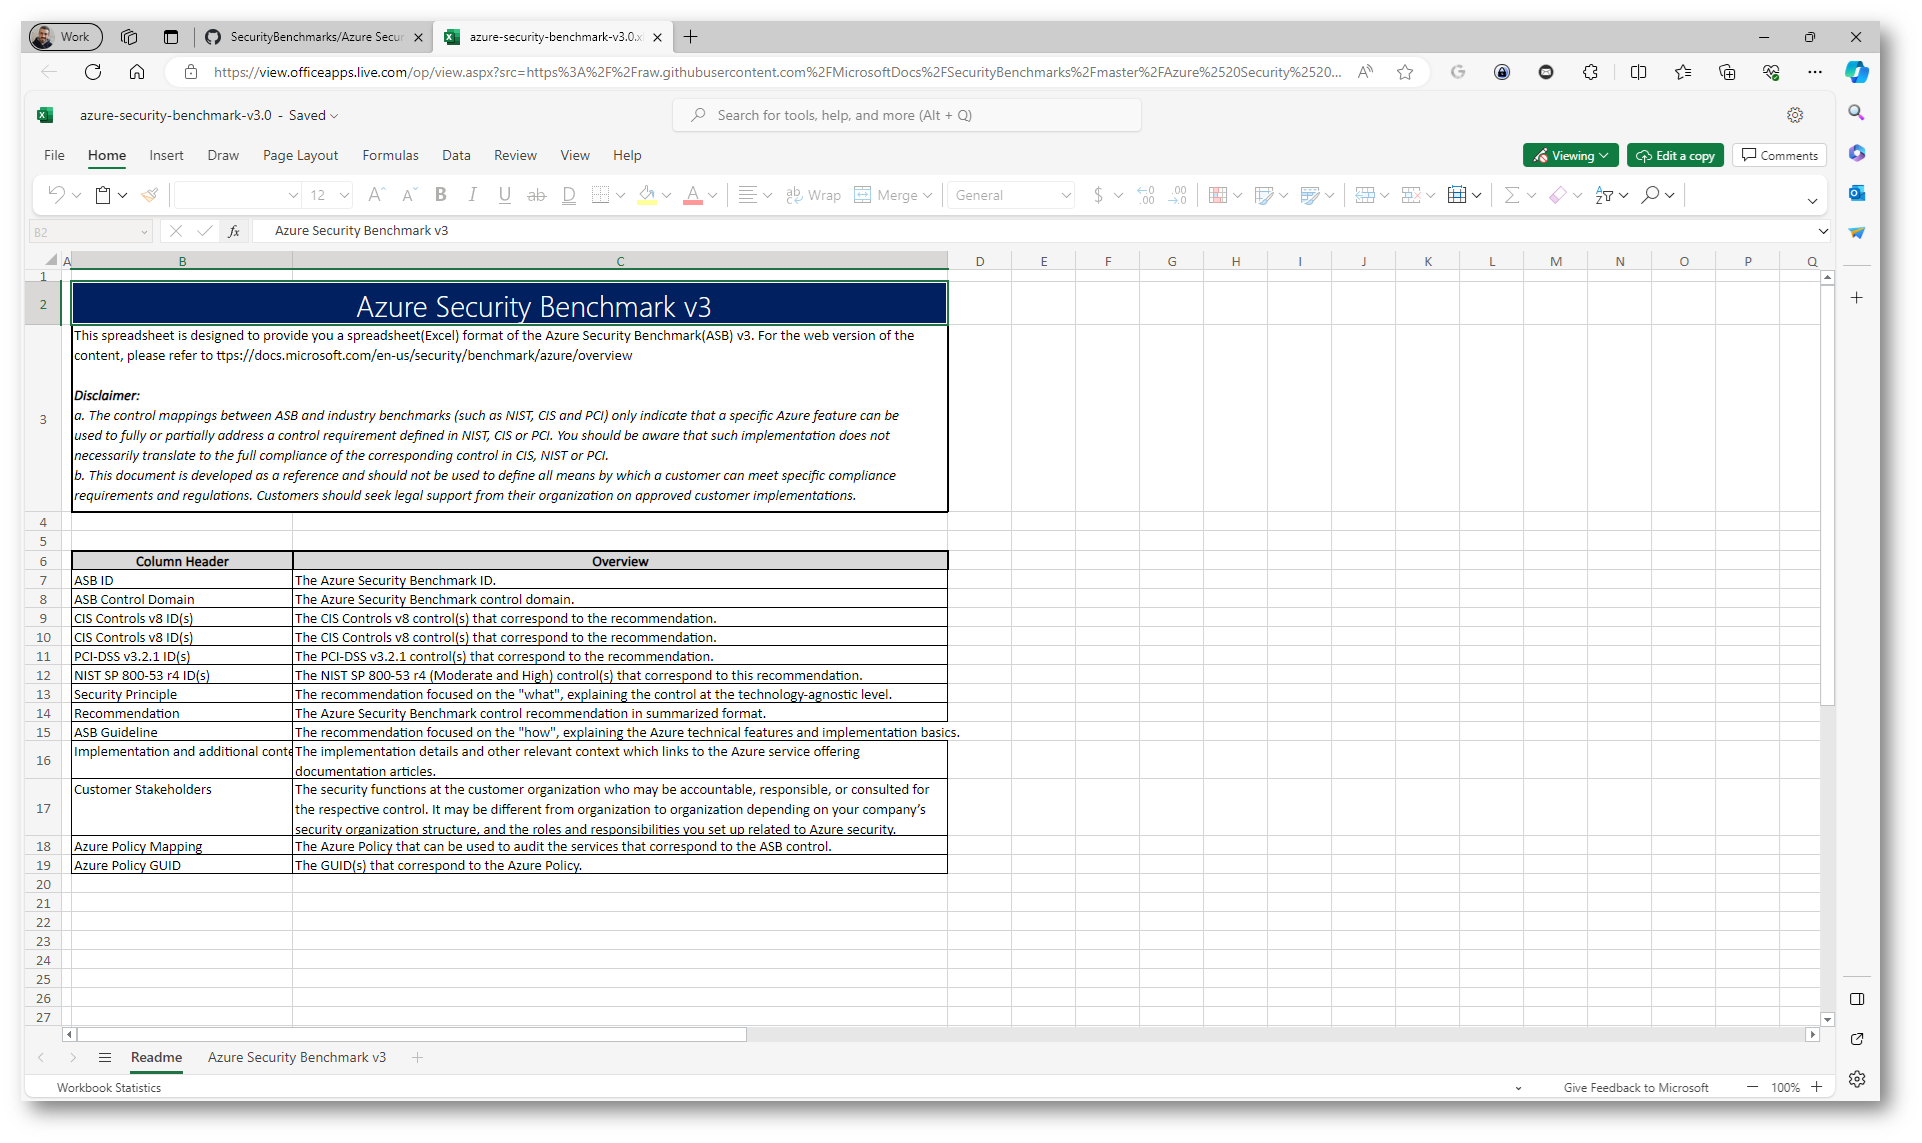This screenshot has width=1922, height=1143.
Task: Open the File menu
Action: (54, 155)
